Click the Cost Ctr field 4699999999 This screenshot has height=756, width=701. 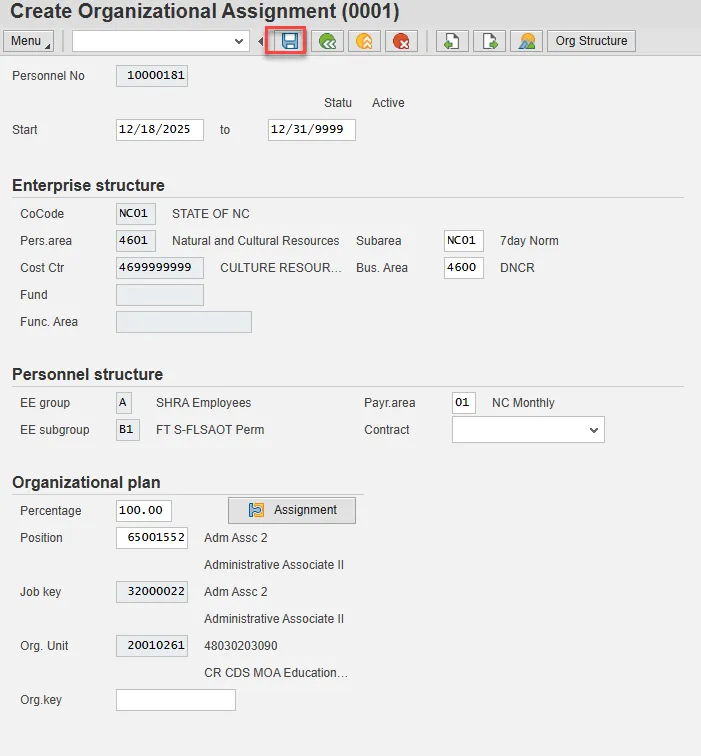160,268
